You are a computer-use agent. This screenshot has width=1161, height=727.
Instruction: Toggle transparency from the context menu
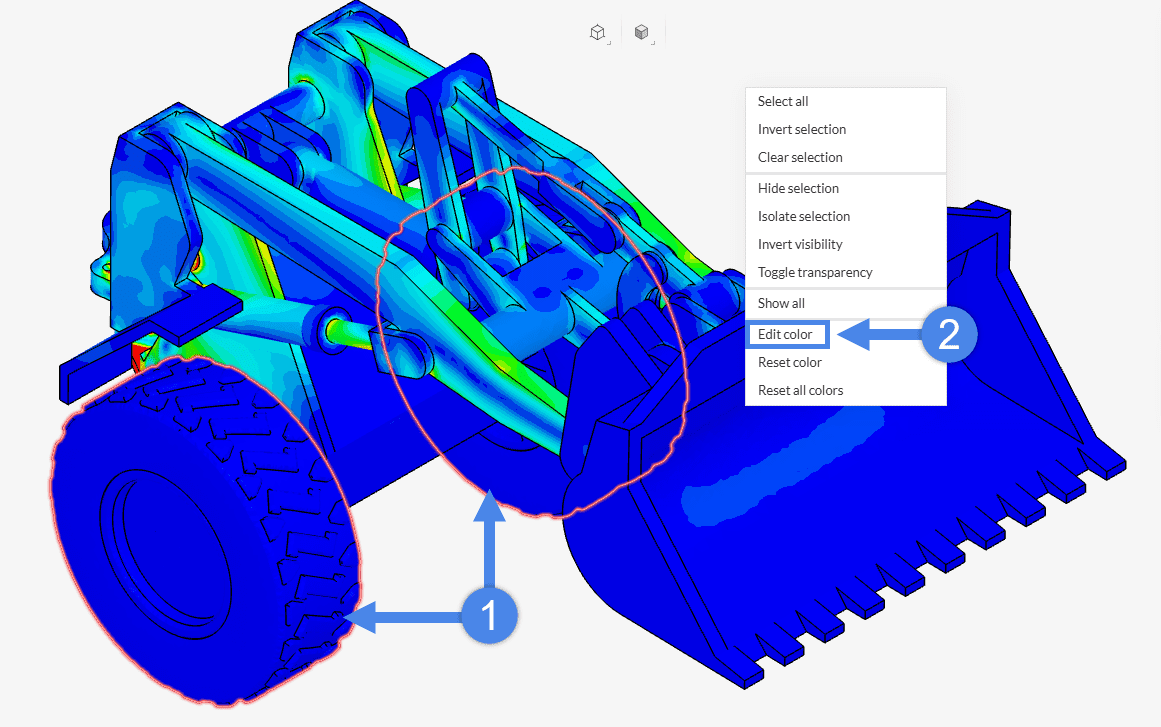coord(815,272)
